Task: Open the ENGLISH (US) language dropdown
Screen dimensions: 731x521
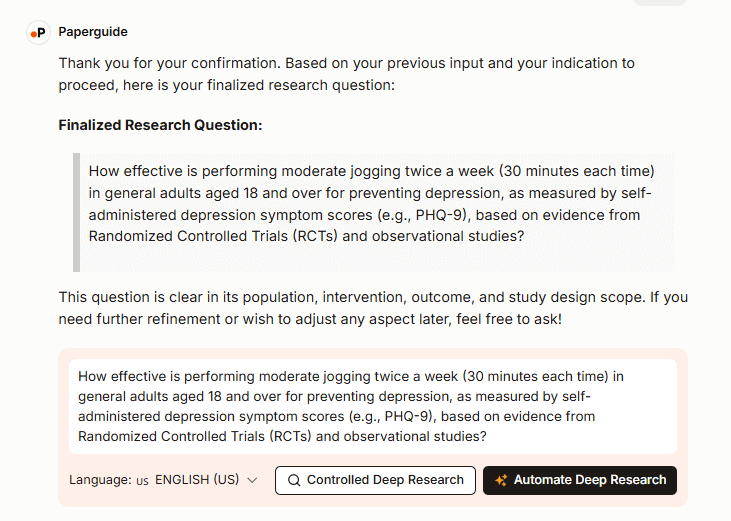Action: click(x=197, y=480)
